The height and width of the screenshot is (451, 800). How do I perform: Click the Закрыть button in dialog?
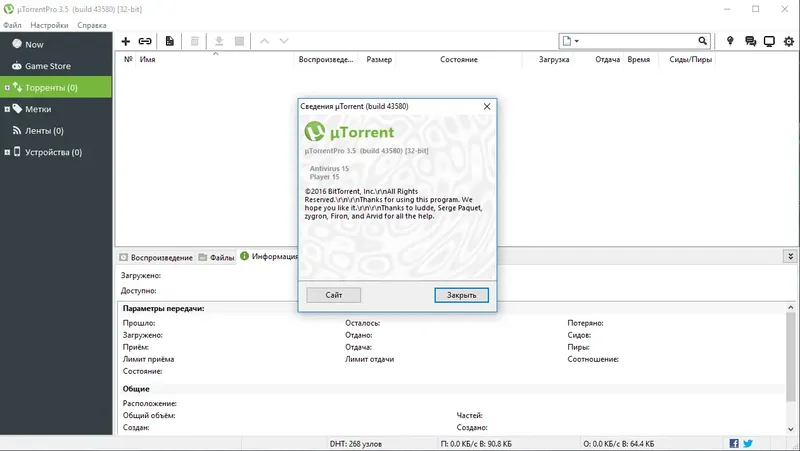[461, 295]
